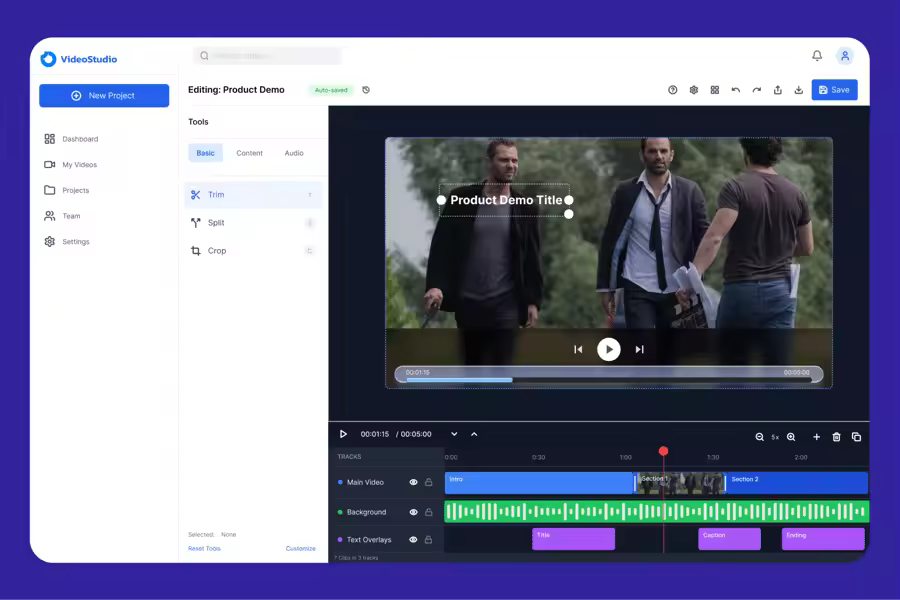Viewport: 900px width, 600px height.
Task: Select the Caption clip on the timeline
Action: click(x=729, y=539)
